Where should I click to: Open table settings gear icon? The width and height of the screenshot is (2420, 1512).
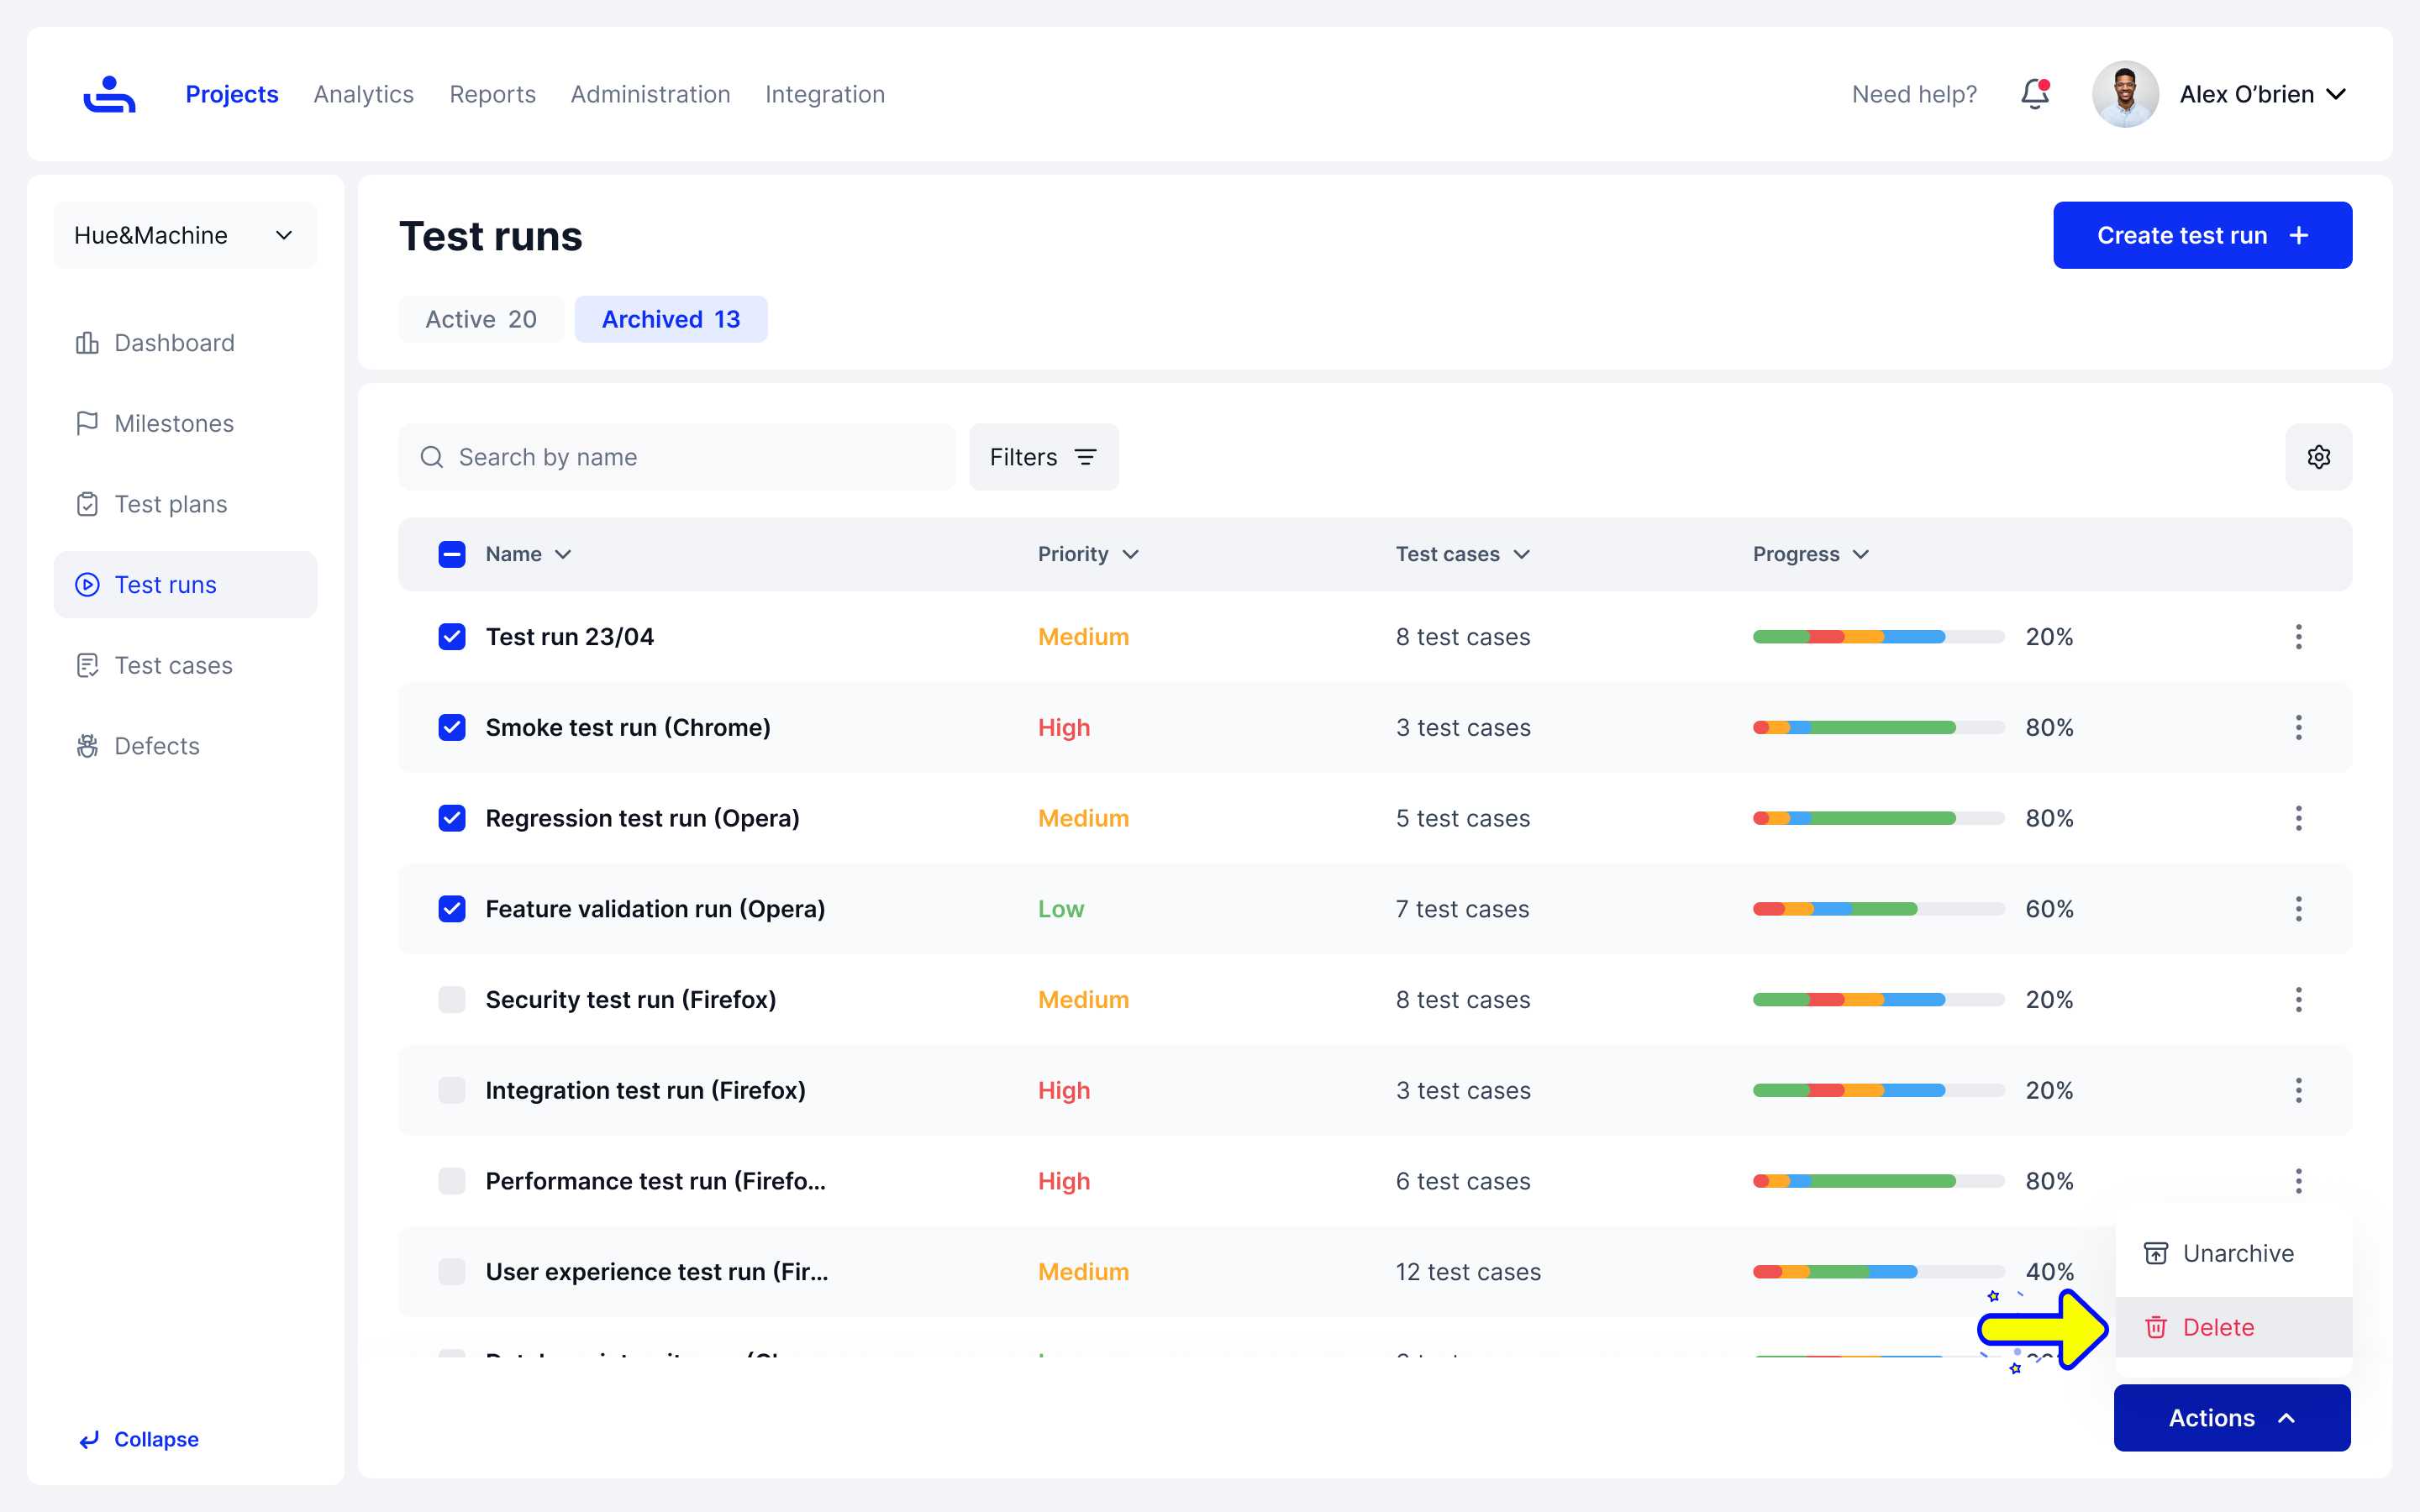[2318, 457]
